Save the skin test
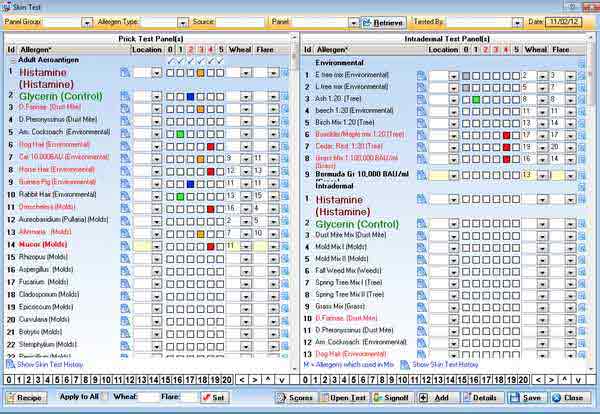Image resolution: width=600 pixels, height=414 pixels. [527, 398]
